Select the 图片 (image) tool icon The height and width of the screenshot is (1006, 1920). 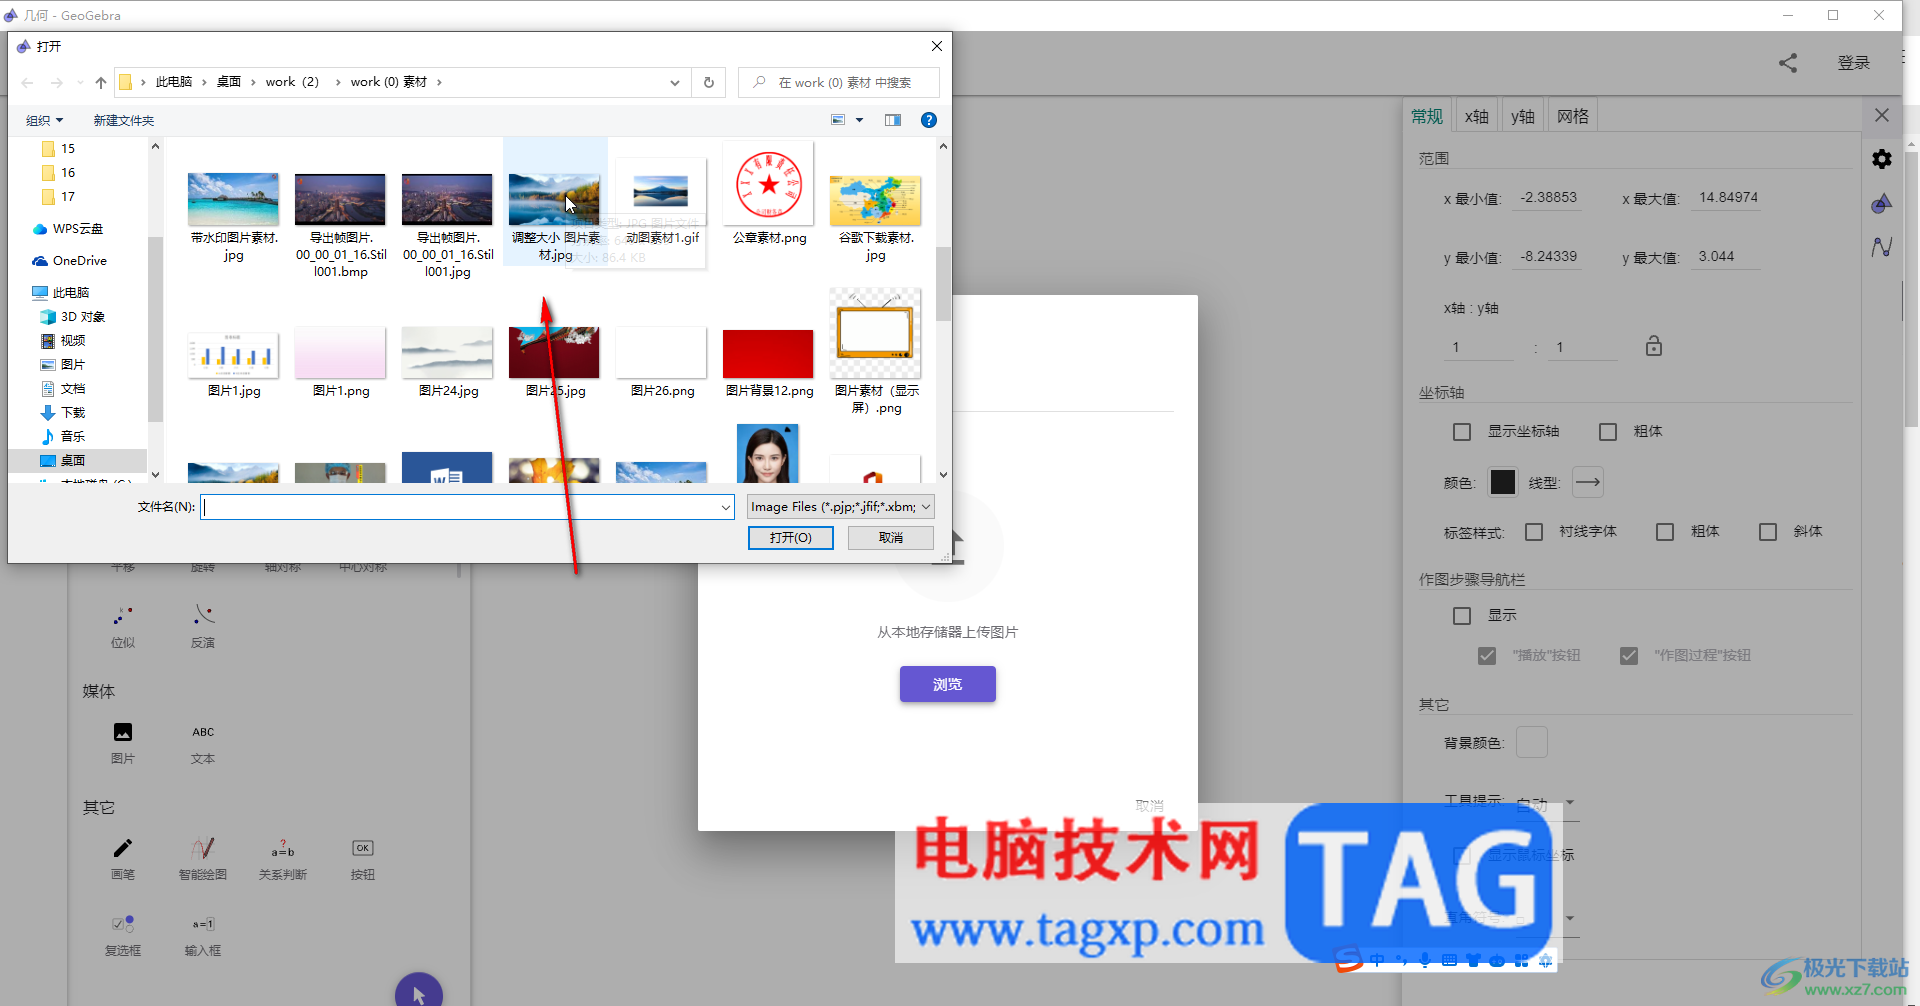(x=123, y=733)
